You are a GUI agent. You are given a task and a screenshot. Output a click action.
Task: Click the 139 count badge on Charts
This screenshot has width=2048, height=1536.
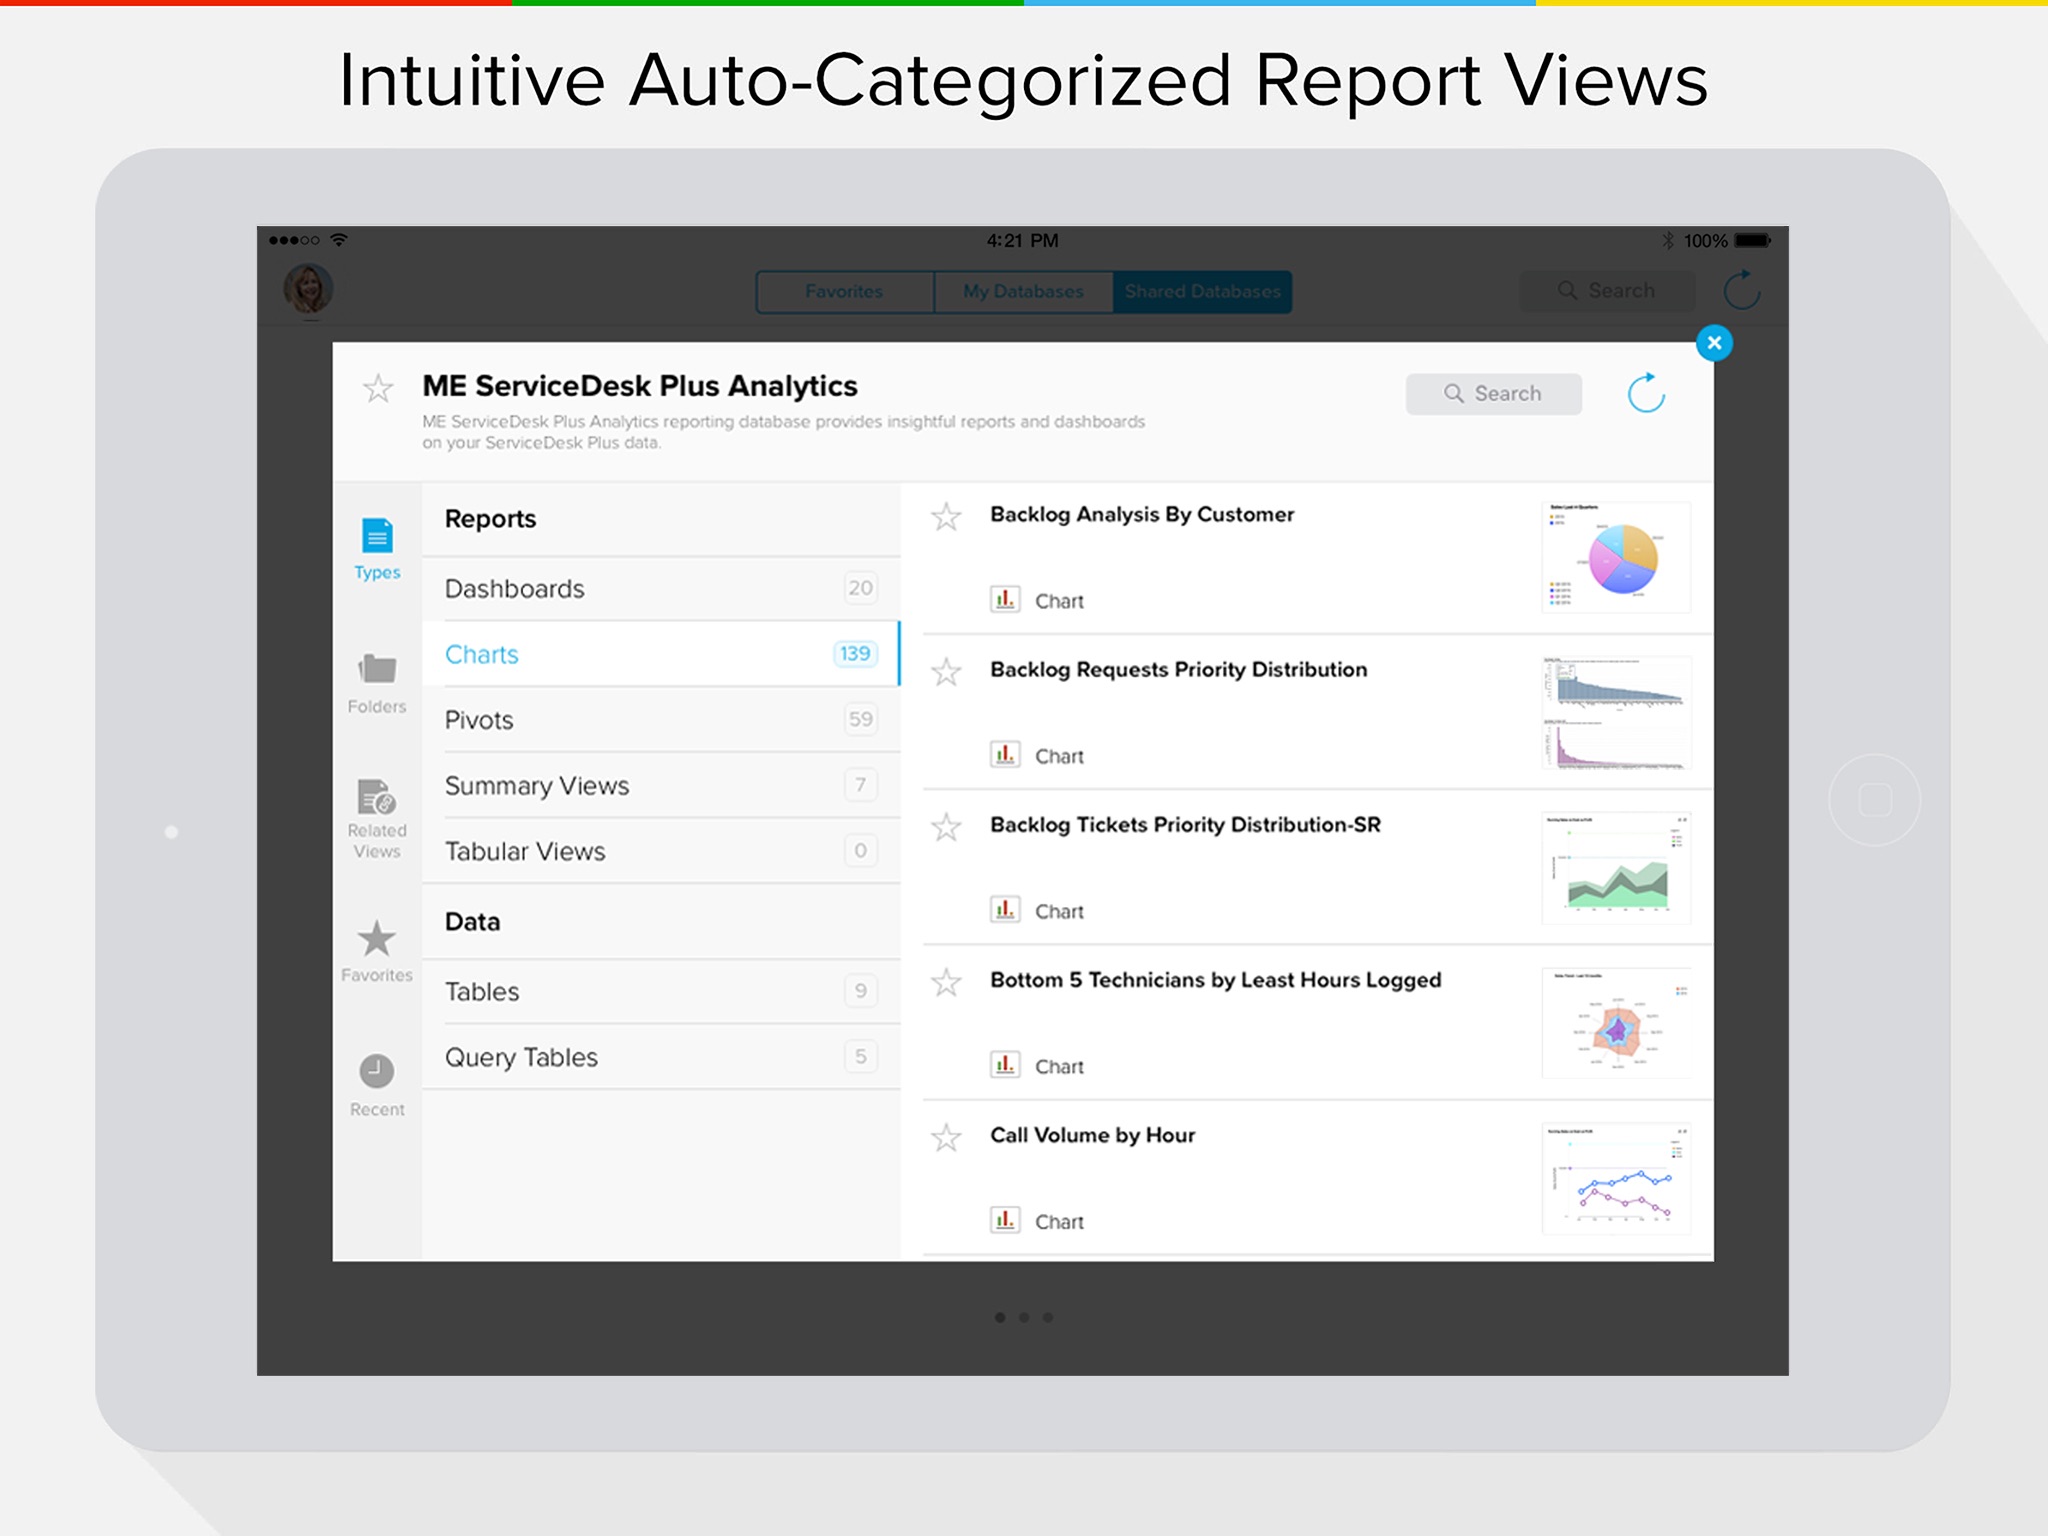(855, 653)
